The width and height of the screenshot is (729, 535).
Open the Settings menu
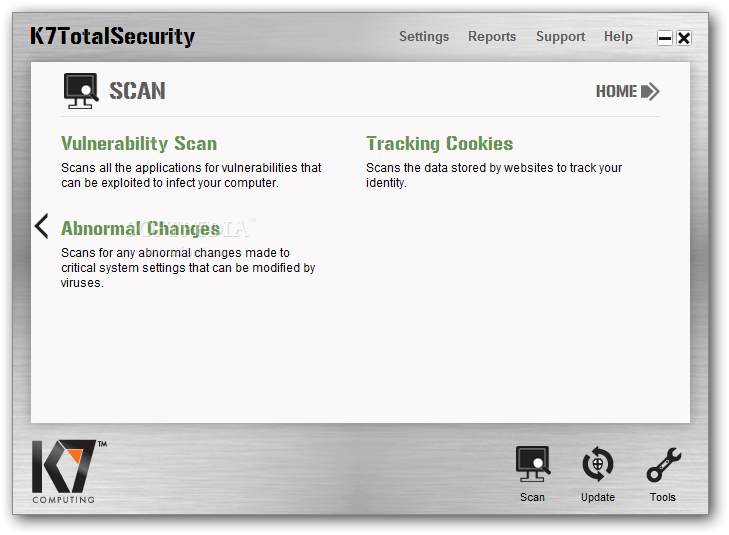[424, 36]
